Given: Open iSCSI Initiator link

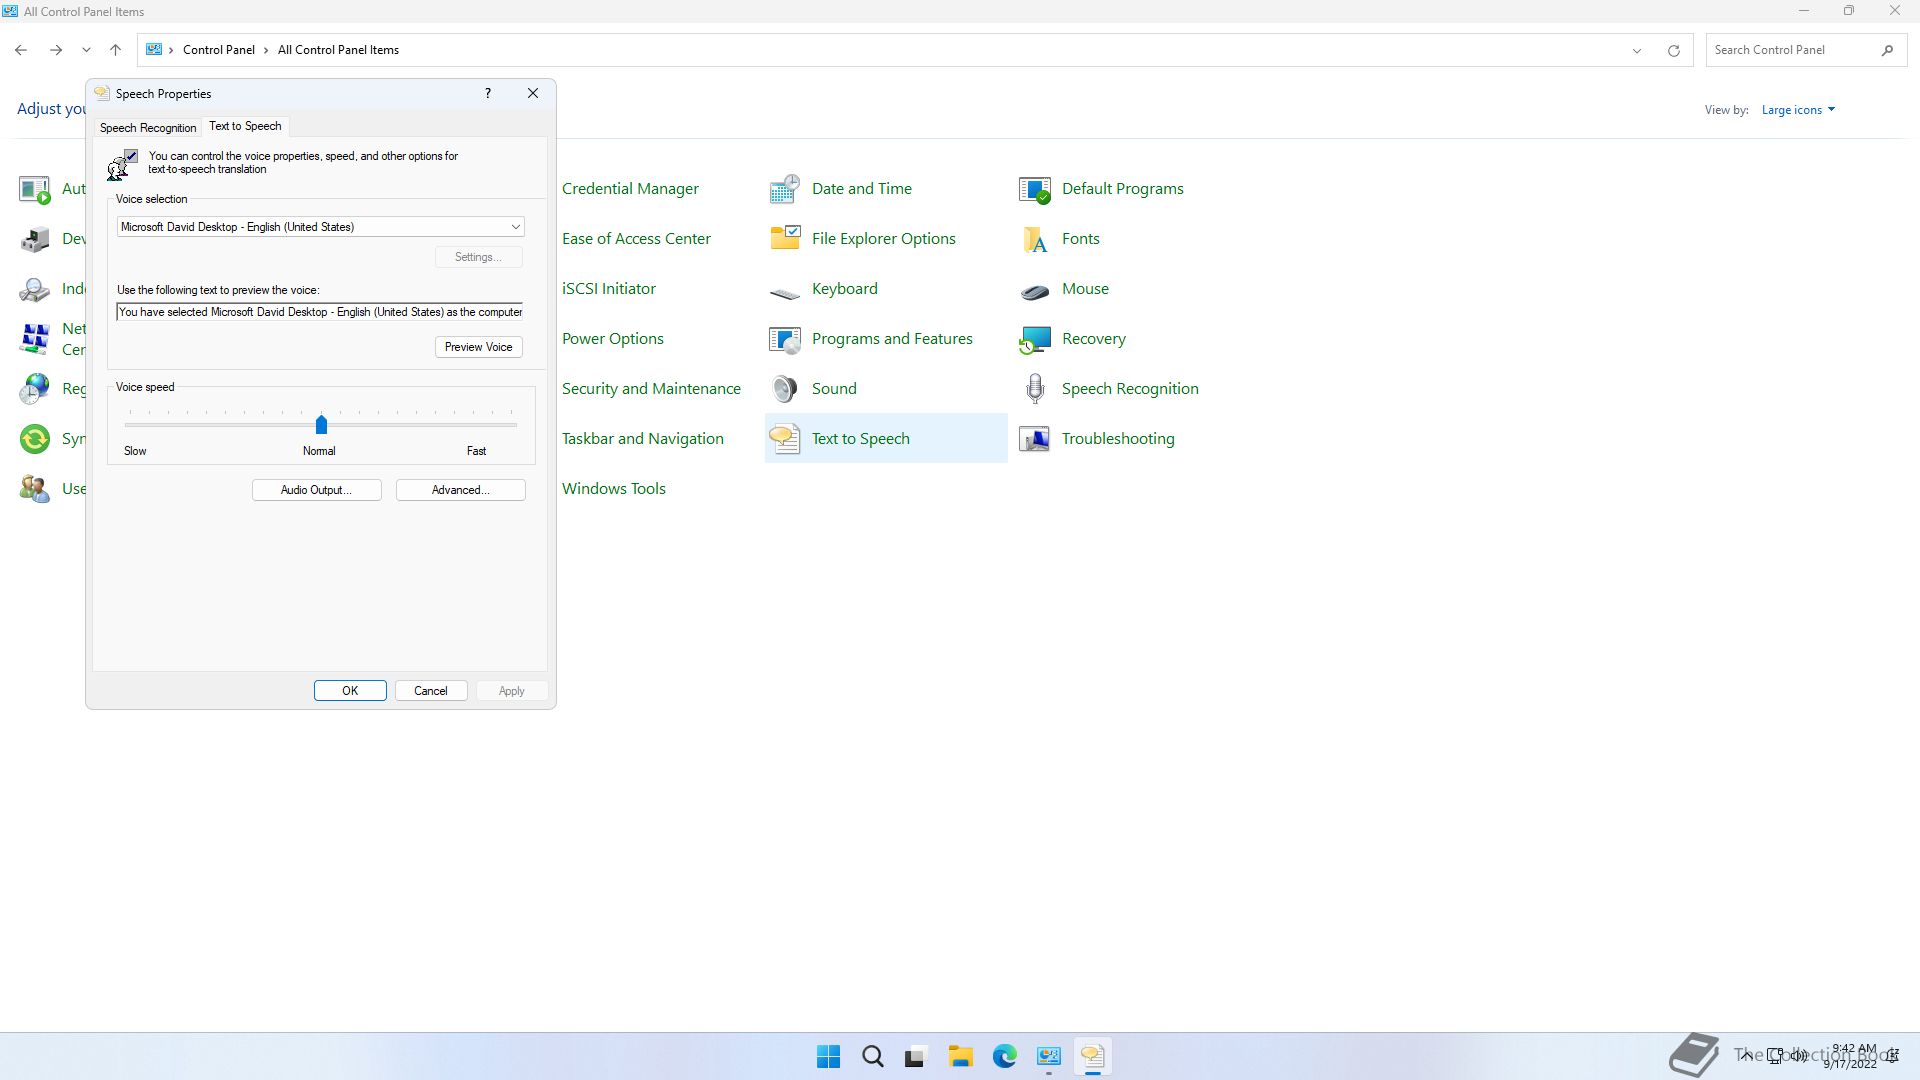Looking at the screenshot, I should point(609,288).
